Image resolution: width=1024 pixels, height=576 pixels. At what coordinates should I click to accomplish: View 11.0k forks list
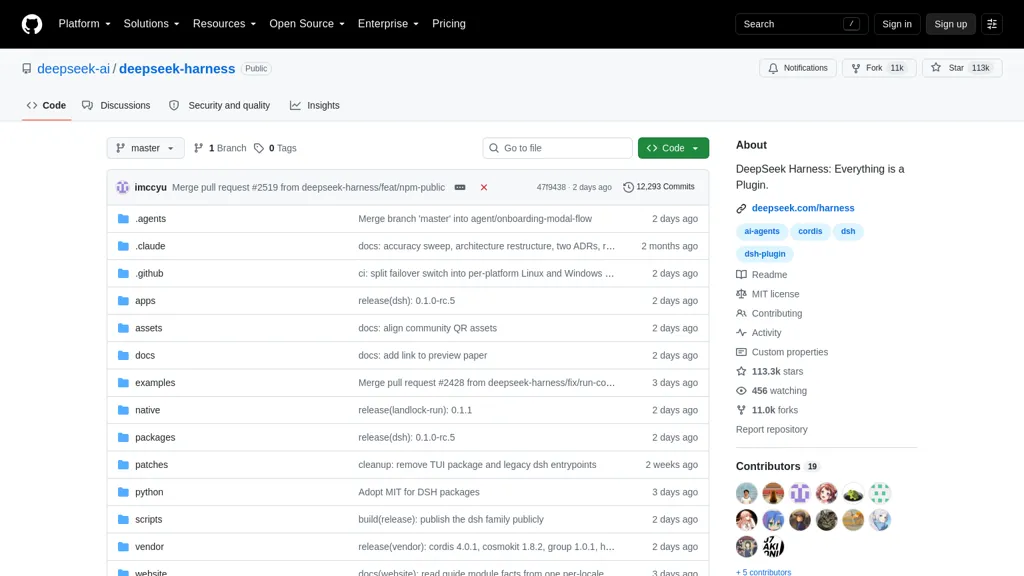(767, 410)
